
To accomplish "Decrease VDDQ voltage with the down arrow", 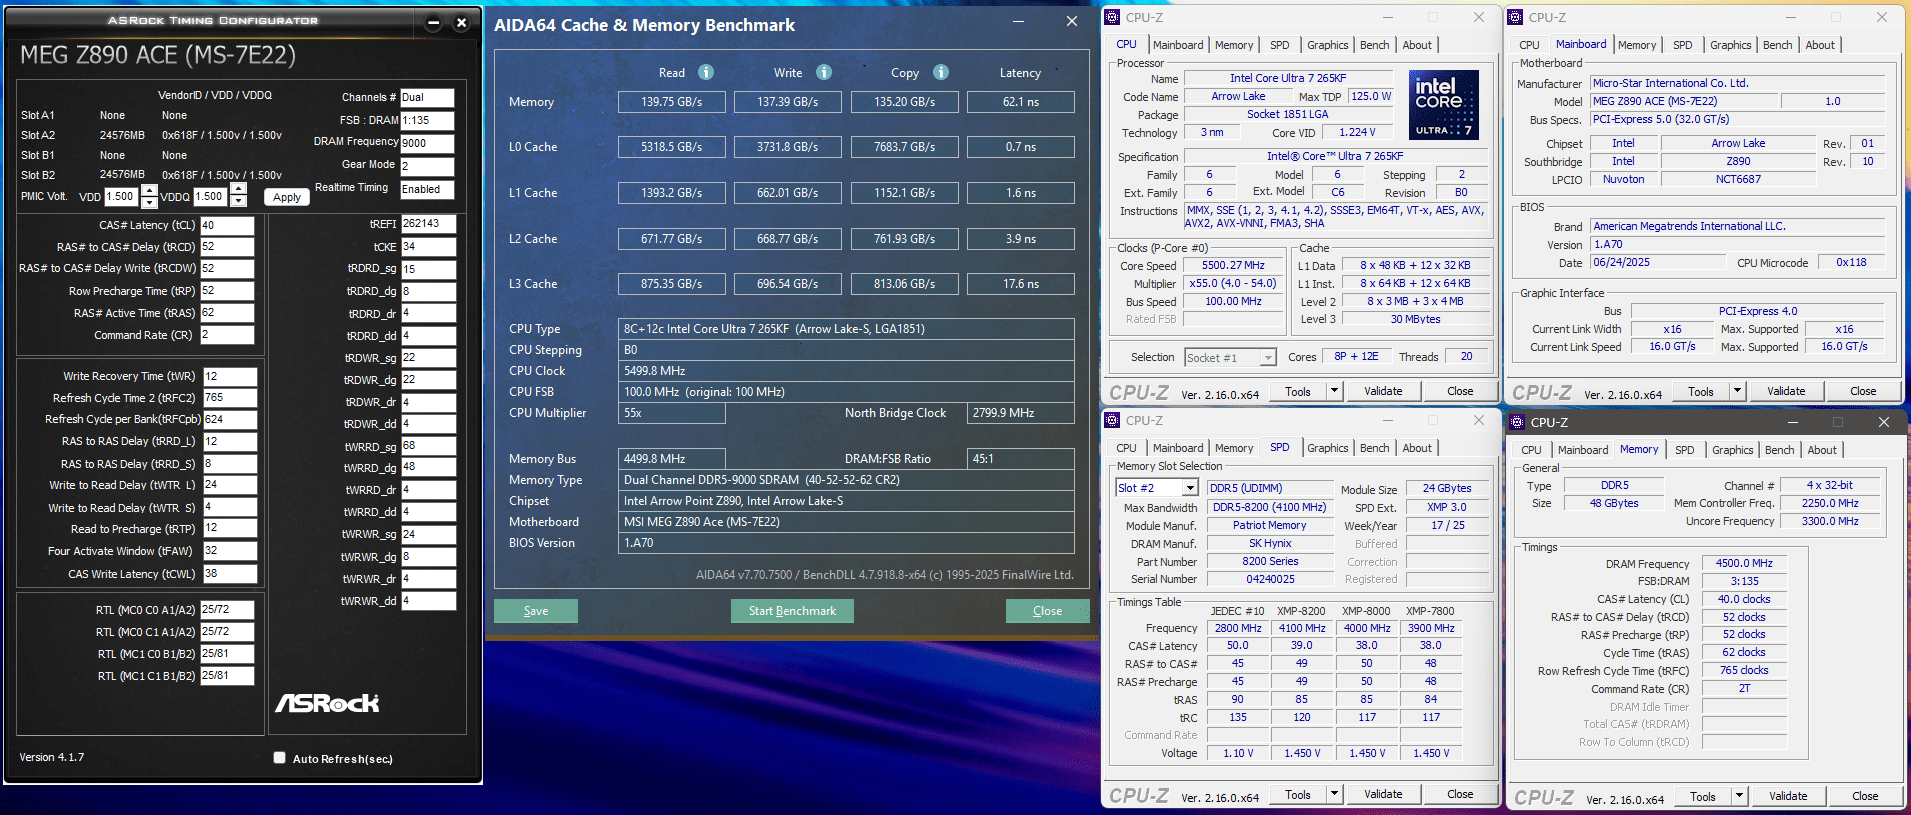I will click(238, 202).
